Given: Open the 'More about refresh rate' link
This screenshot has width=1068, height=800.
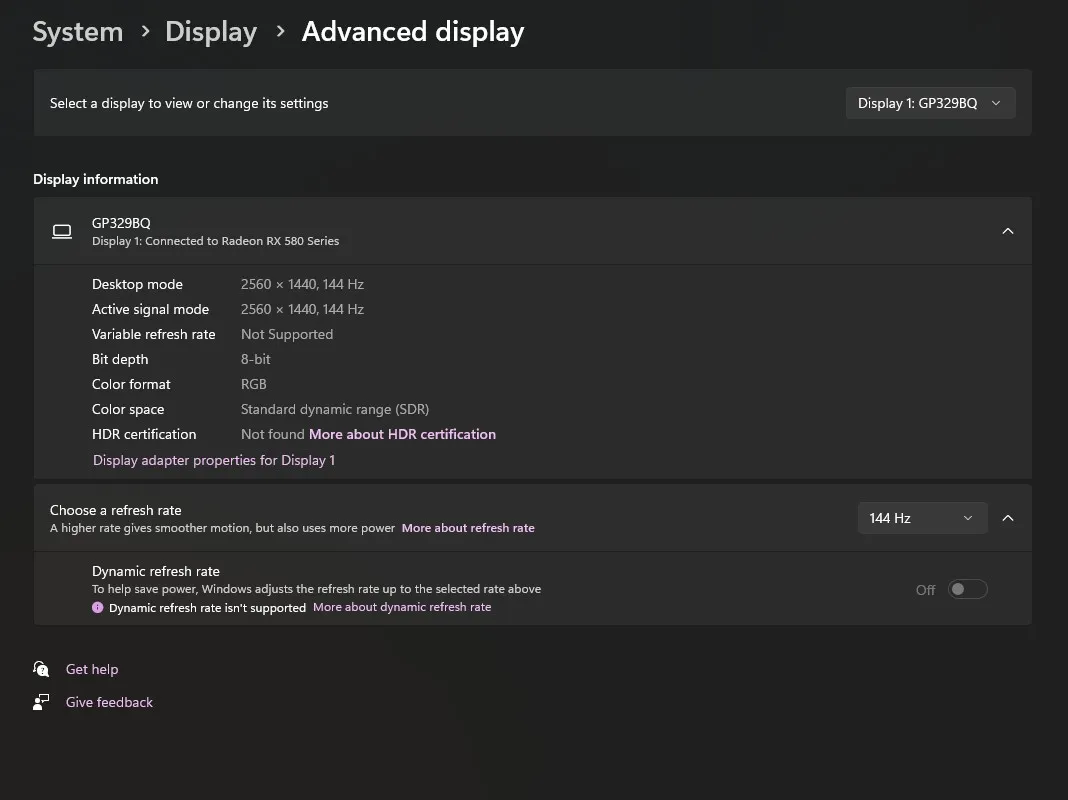Looking at the screenshot, I should (x=468, y=528).
